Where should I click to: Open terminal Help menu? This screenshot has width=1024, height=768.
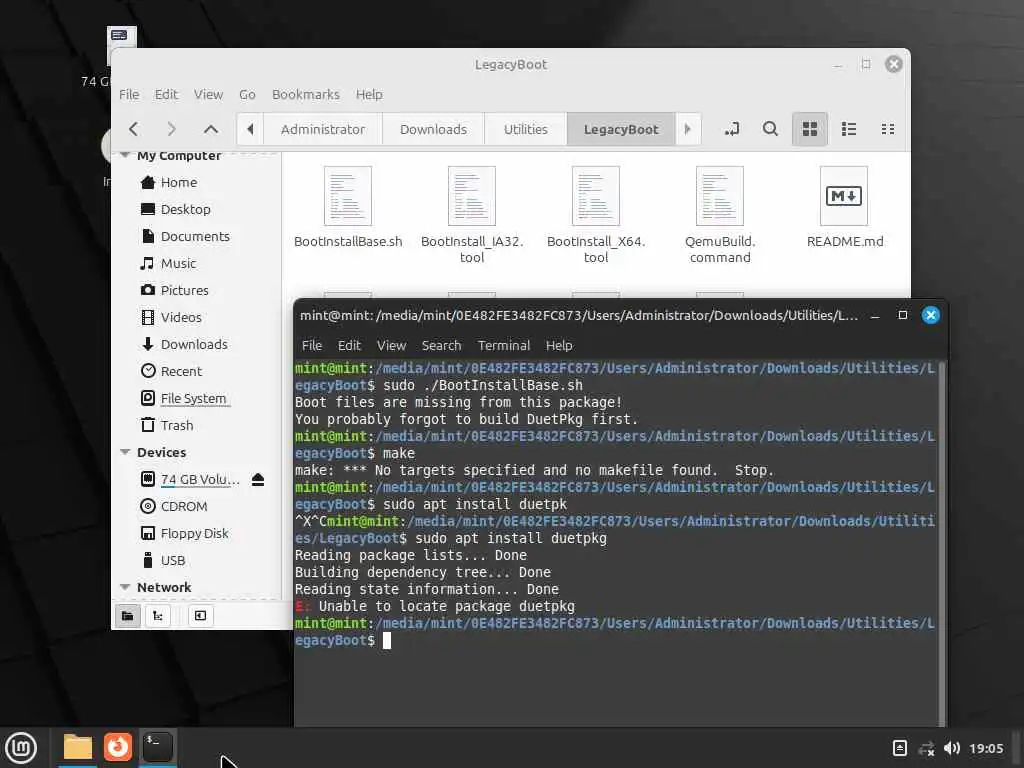[559, 345]
